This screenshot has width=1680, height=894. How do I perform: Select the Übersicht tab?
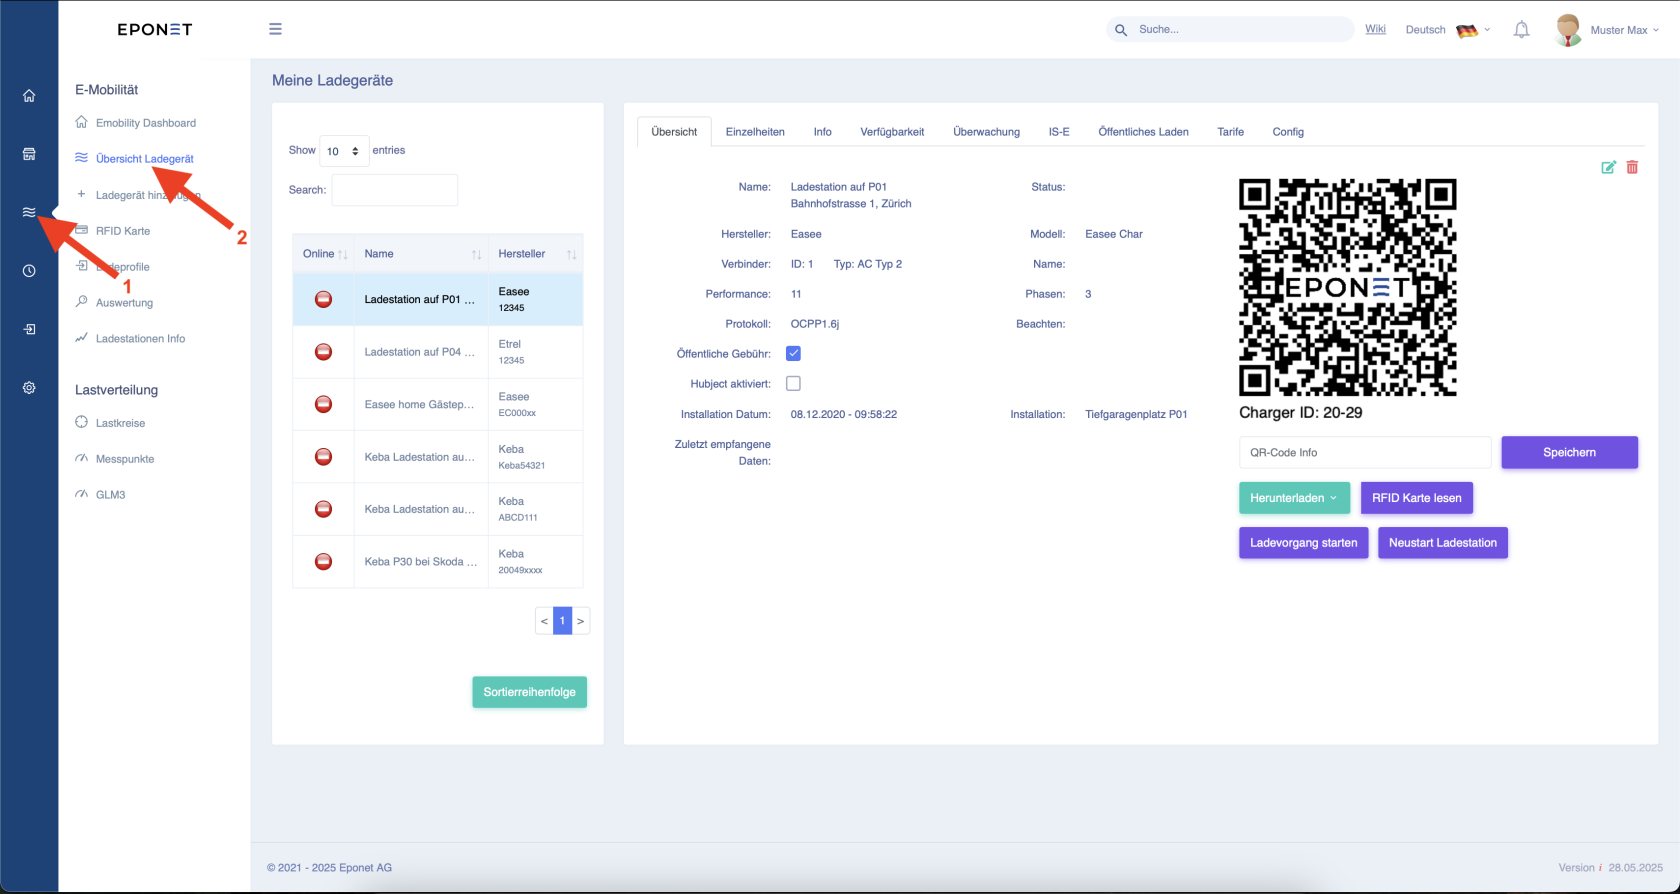(674, 132)
